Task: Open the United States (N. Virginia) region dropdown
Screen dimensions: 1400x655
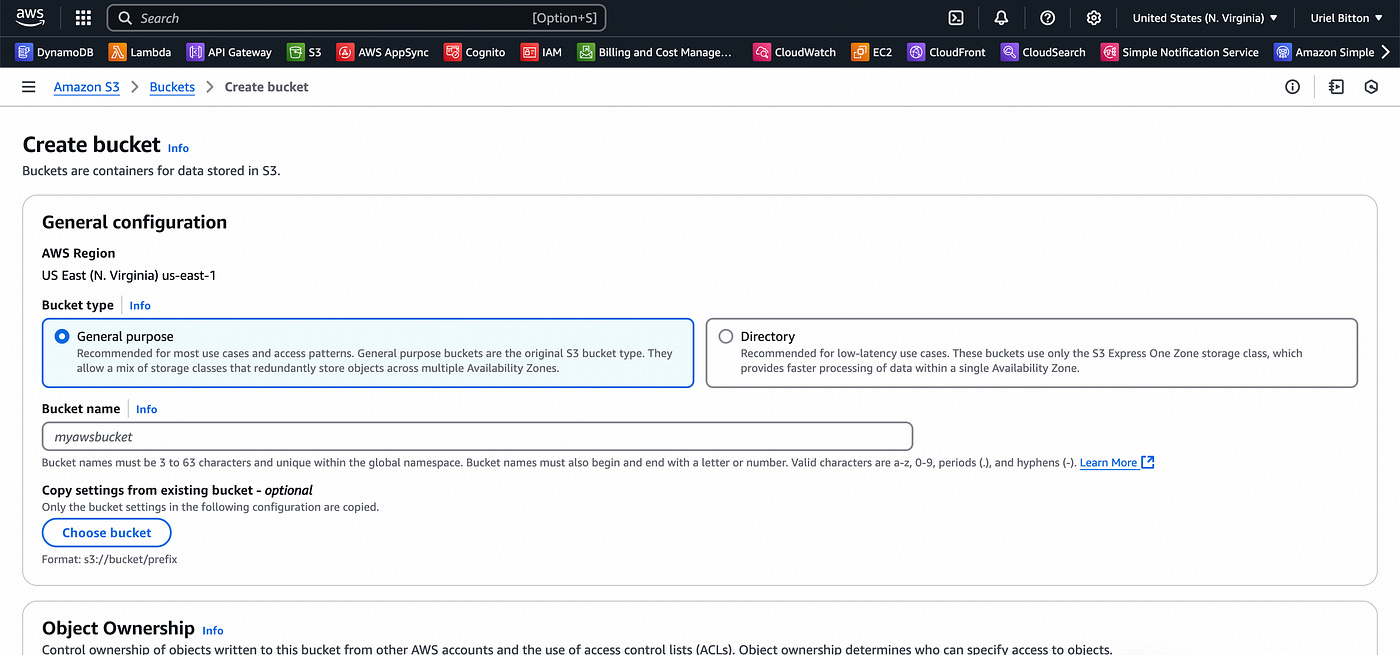Action: pyautogui.click(x=1205, y=18)
